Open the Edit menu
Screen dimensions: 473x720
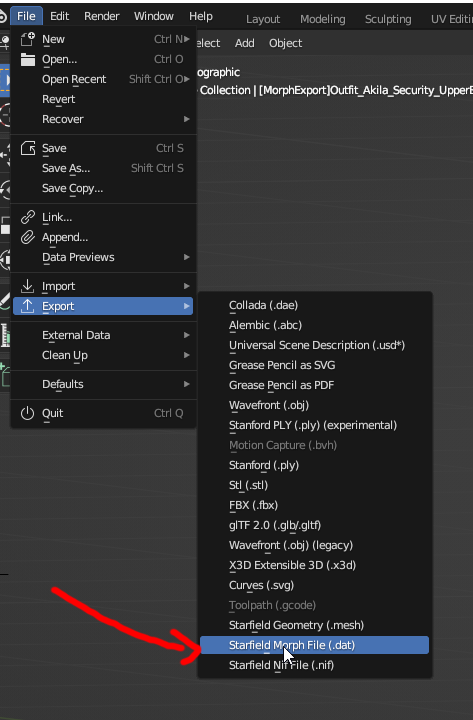(x=59, y=16)
